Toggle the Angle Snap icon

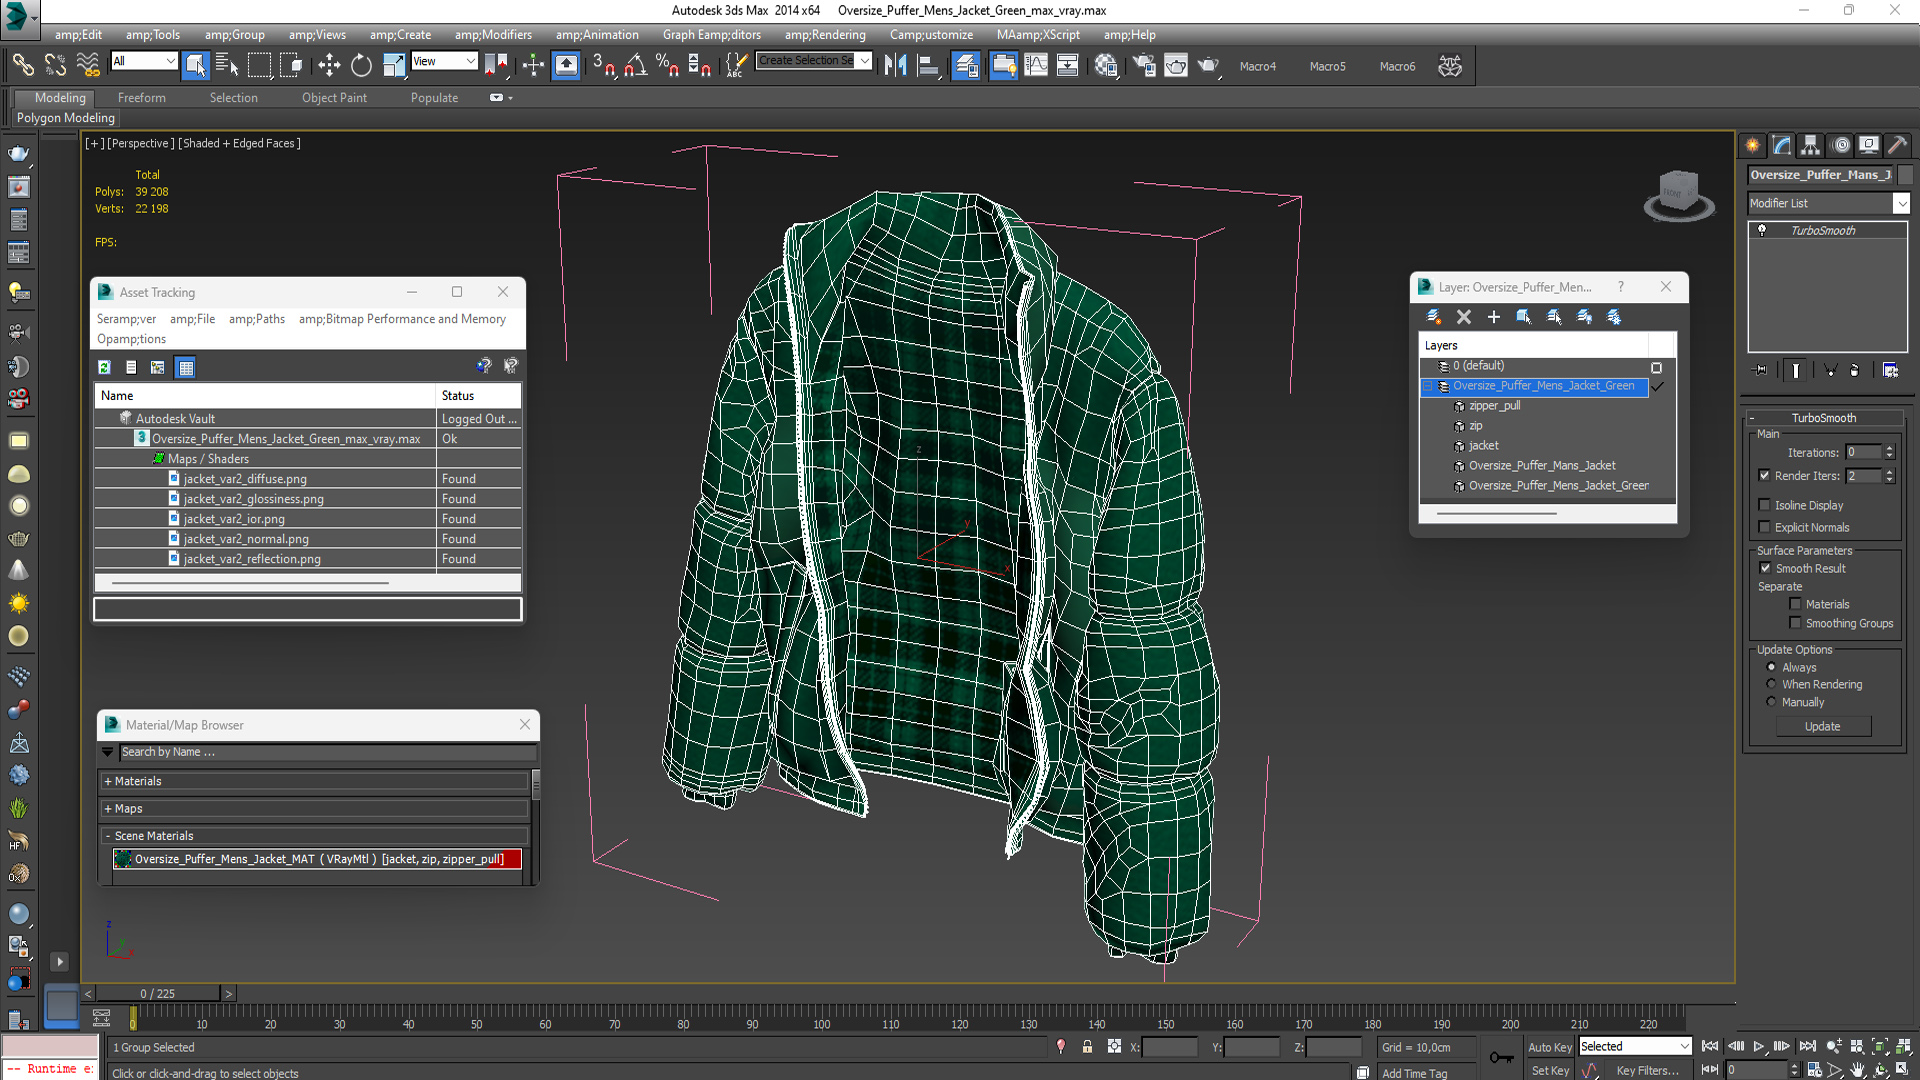point(635,66)
